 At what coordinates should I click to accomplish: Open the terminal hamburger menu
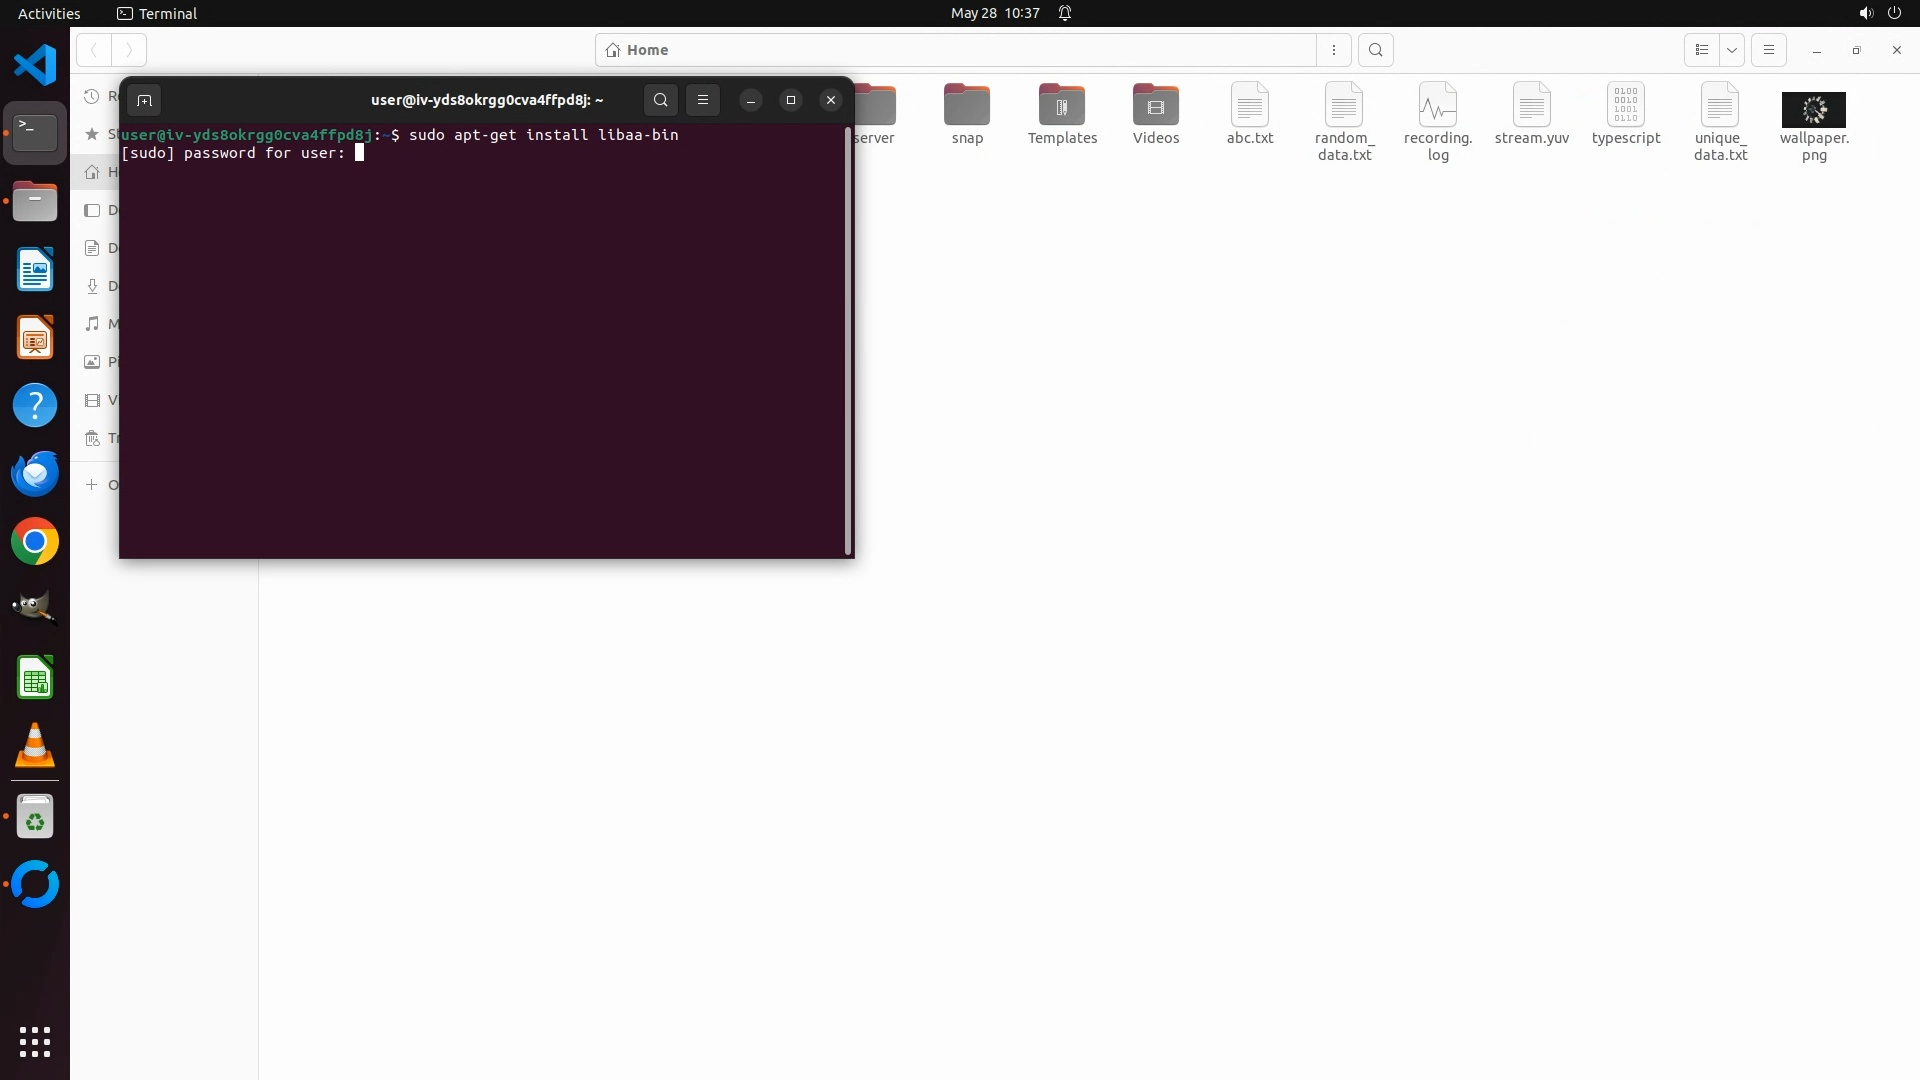tap(703, 100)
